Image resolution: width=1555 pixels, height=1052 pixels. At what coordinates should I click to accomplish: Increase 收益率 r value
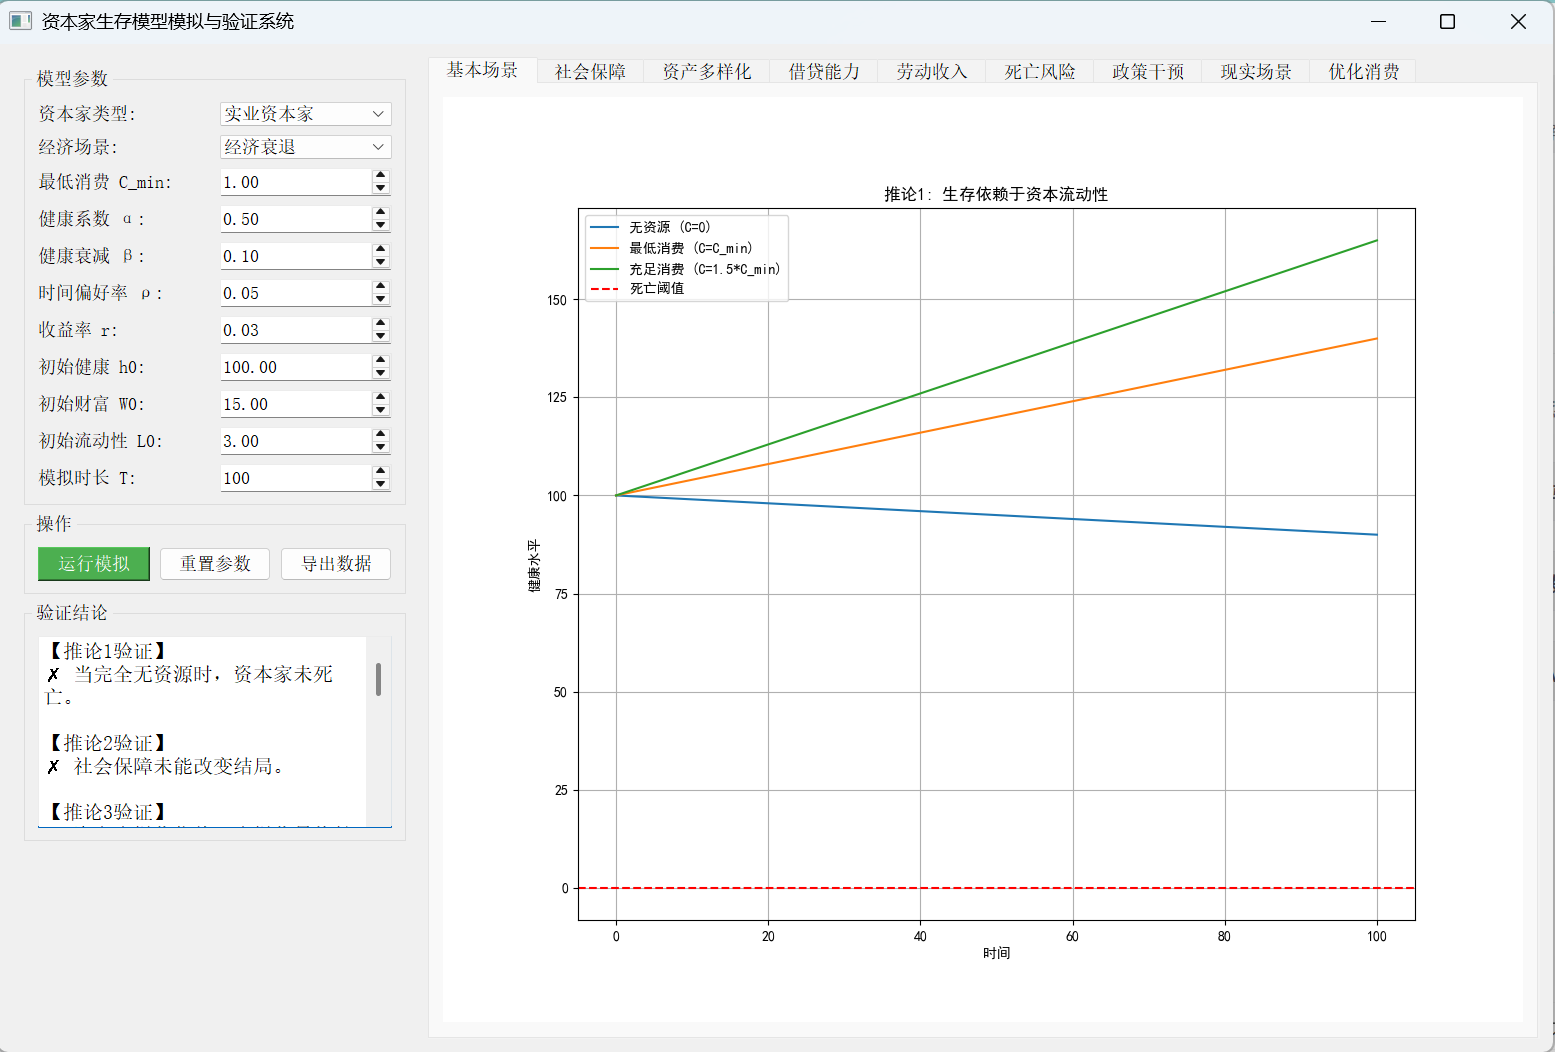(x=380, y=324)
